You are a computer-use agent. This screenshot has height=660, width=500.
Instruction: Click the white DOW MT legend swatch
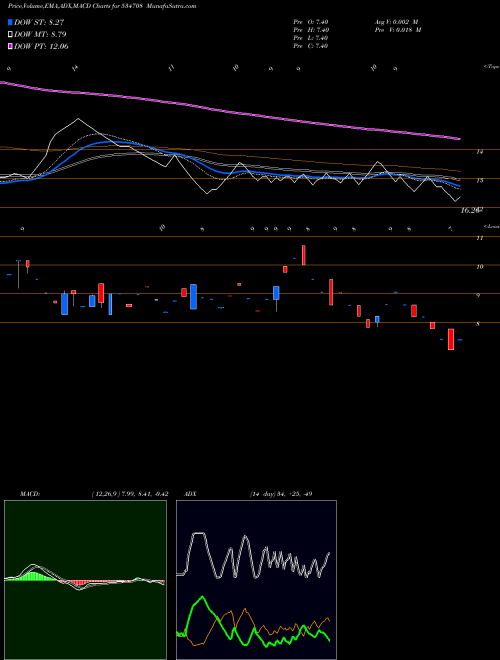[10, 35]
